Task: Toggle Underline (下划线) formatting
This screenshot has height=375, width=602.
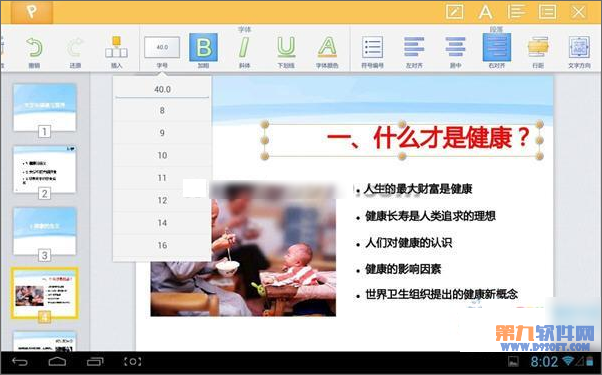Action: [286, 47]
